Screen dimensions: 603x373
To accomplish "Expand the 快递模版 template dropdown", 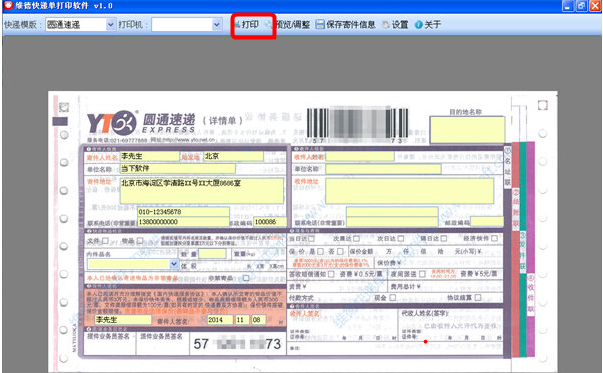I will tap(110, 25).
